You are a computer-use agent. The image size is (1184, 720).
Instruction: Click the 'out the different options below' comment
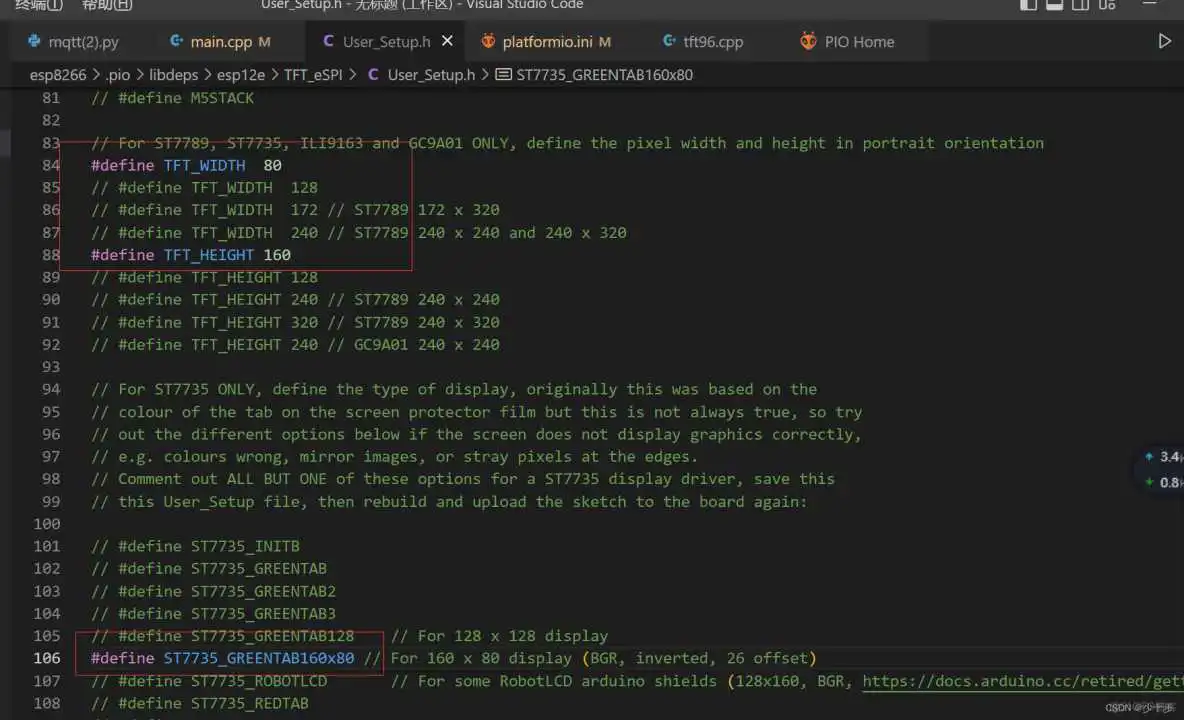point(476,435)
